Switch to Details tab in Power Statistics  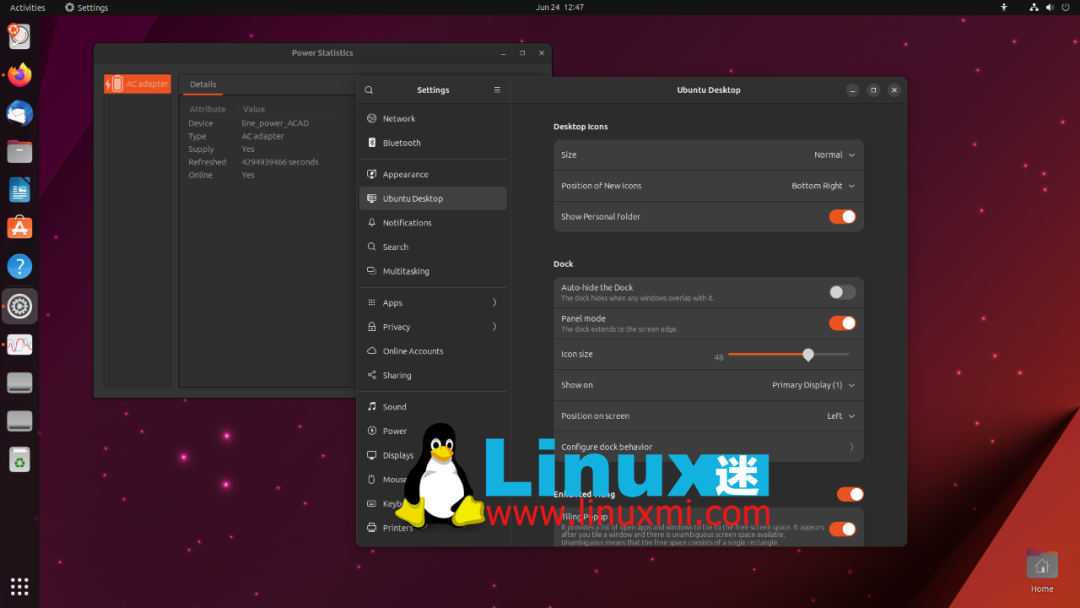click(202, 84)
